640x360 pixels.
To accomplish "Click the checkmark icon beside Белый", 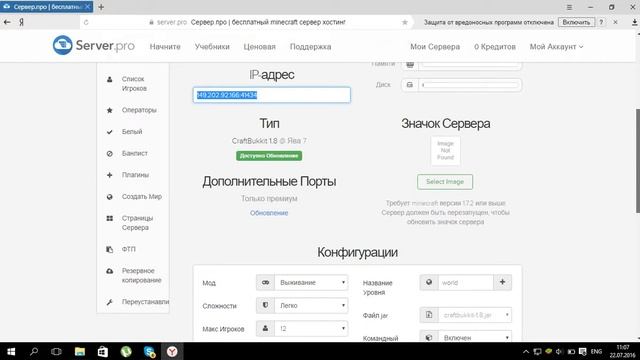I will pyautogui.click(x=109, y=132).
